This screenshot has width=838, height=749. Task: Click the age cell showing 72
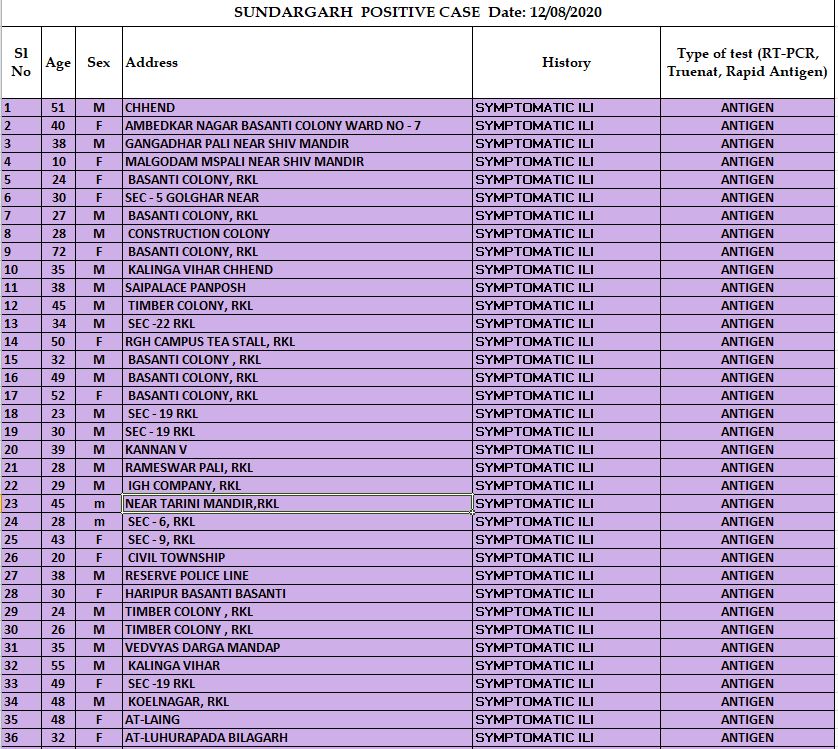(58, 252)
